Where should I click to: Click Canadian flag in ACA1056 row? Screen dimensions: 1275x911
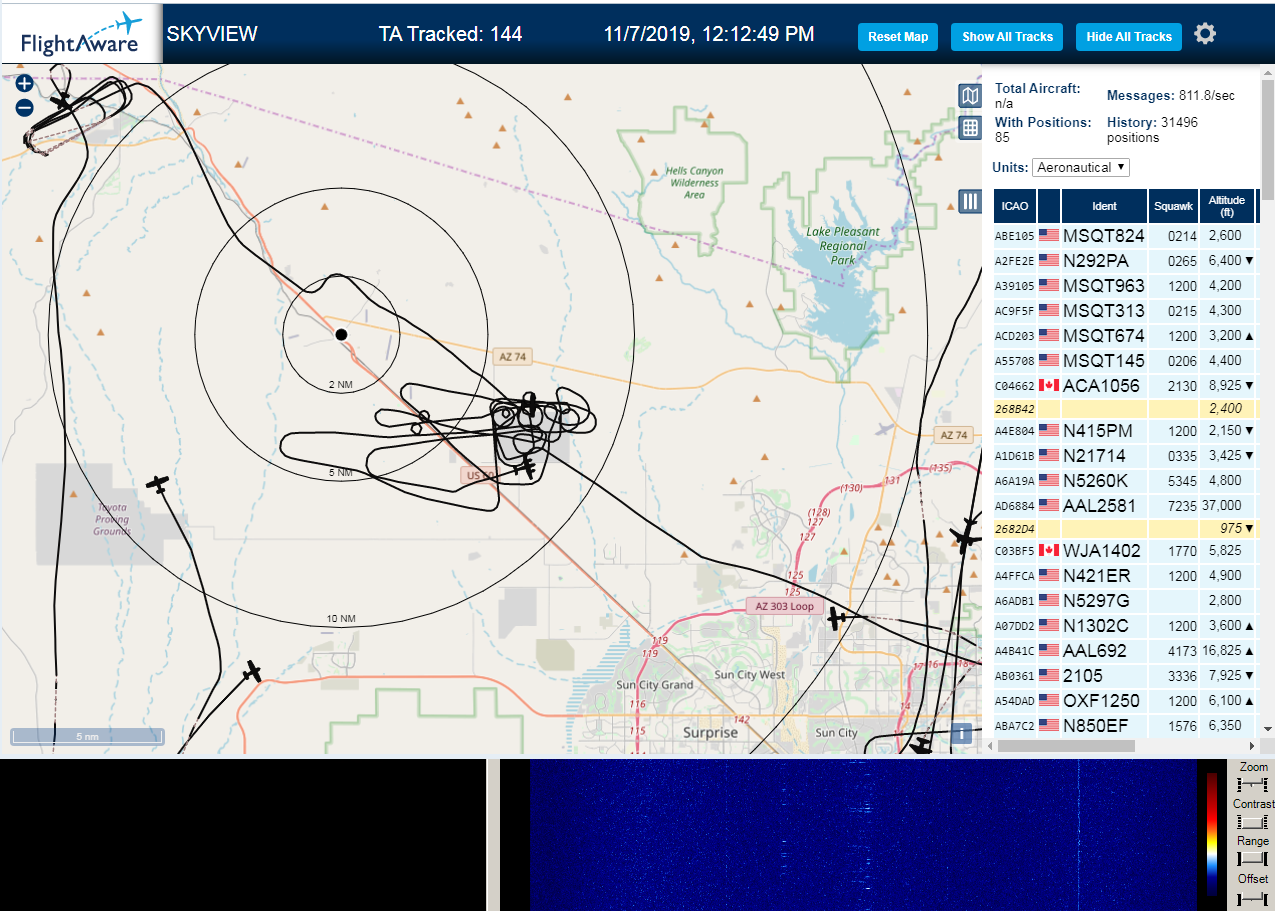coord(1049,385)
